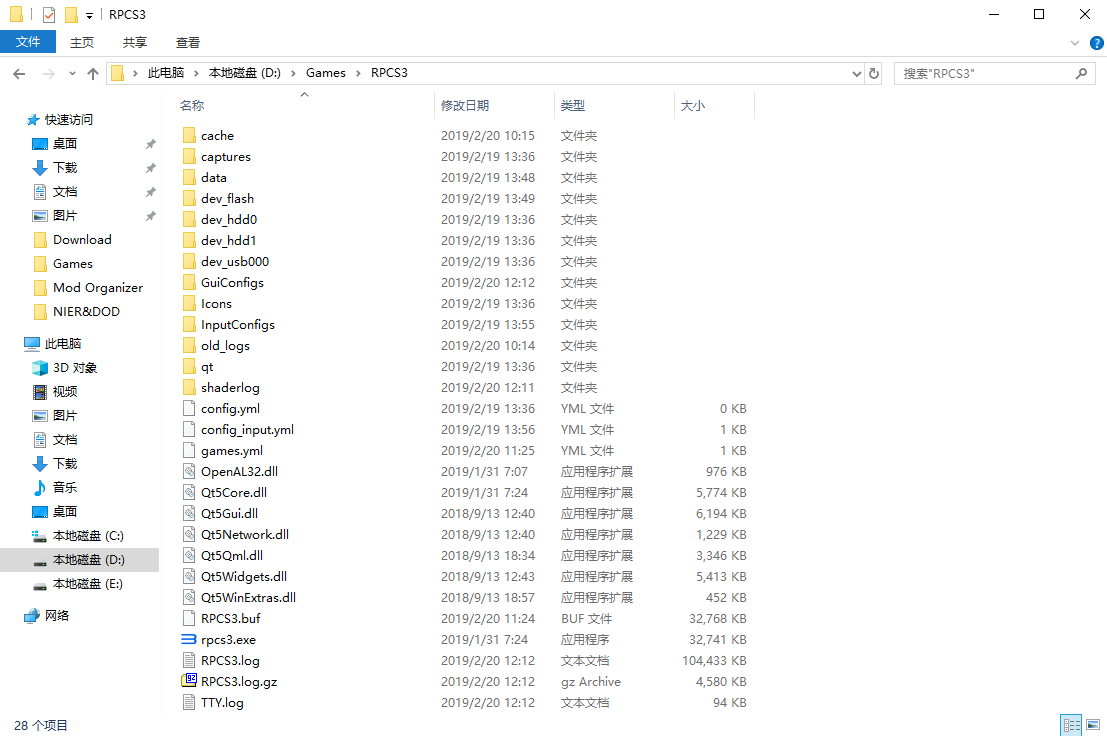Select the GuiConfigs folder icon
The height and width of the screenshot is (736, 1107).
(189, 282)
